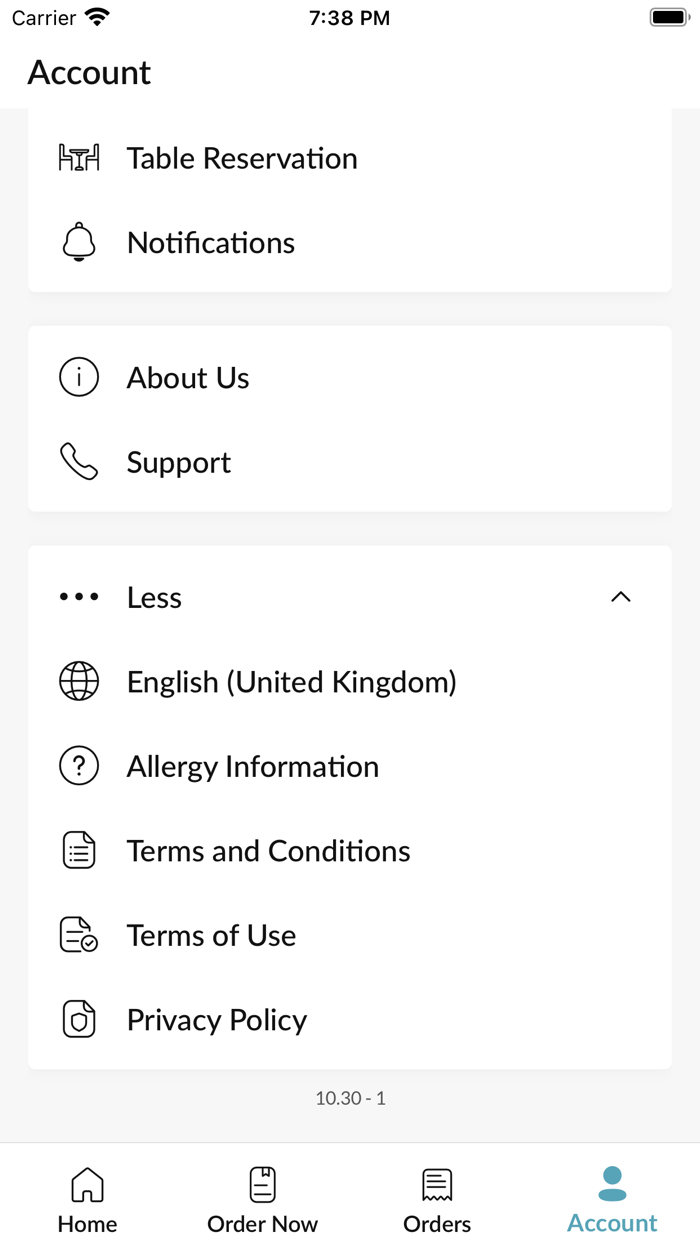Open the English (United Kingdom) language selector

[x=350, y=682]
